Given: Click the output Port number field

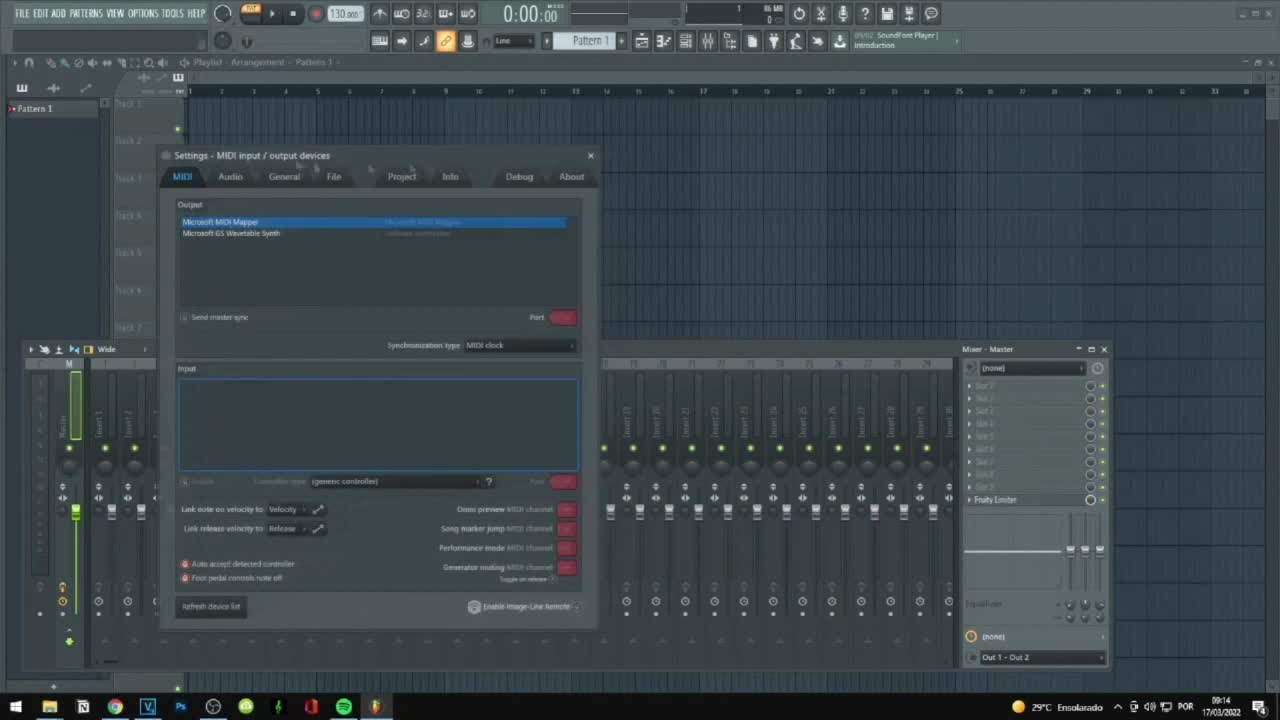Looking at the screenshot, I should (x=563, y=318).
